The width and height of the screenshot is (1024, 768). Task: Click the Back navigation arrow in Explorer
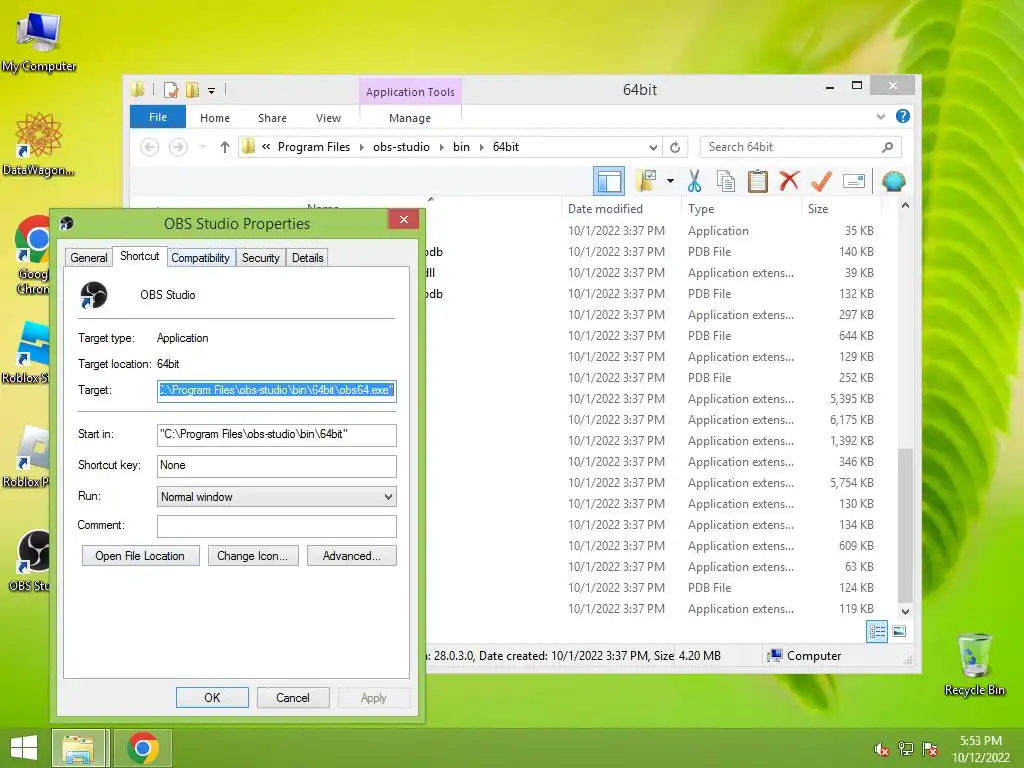pos(150,148)
